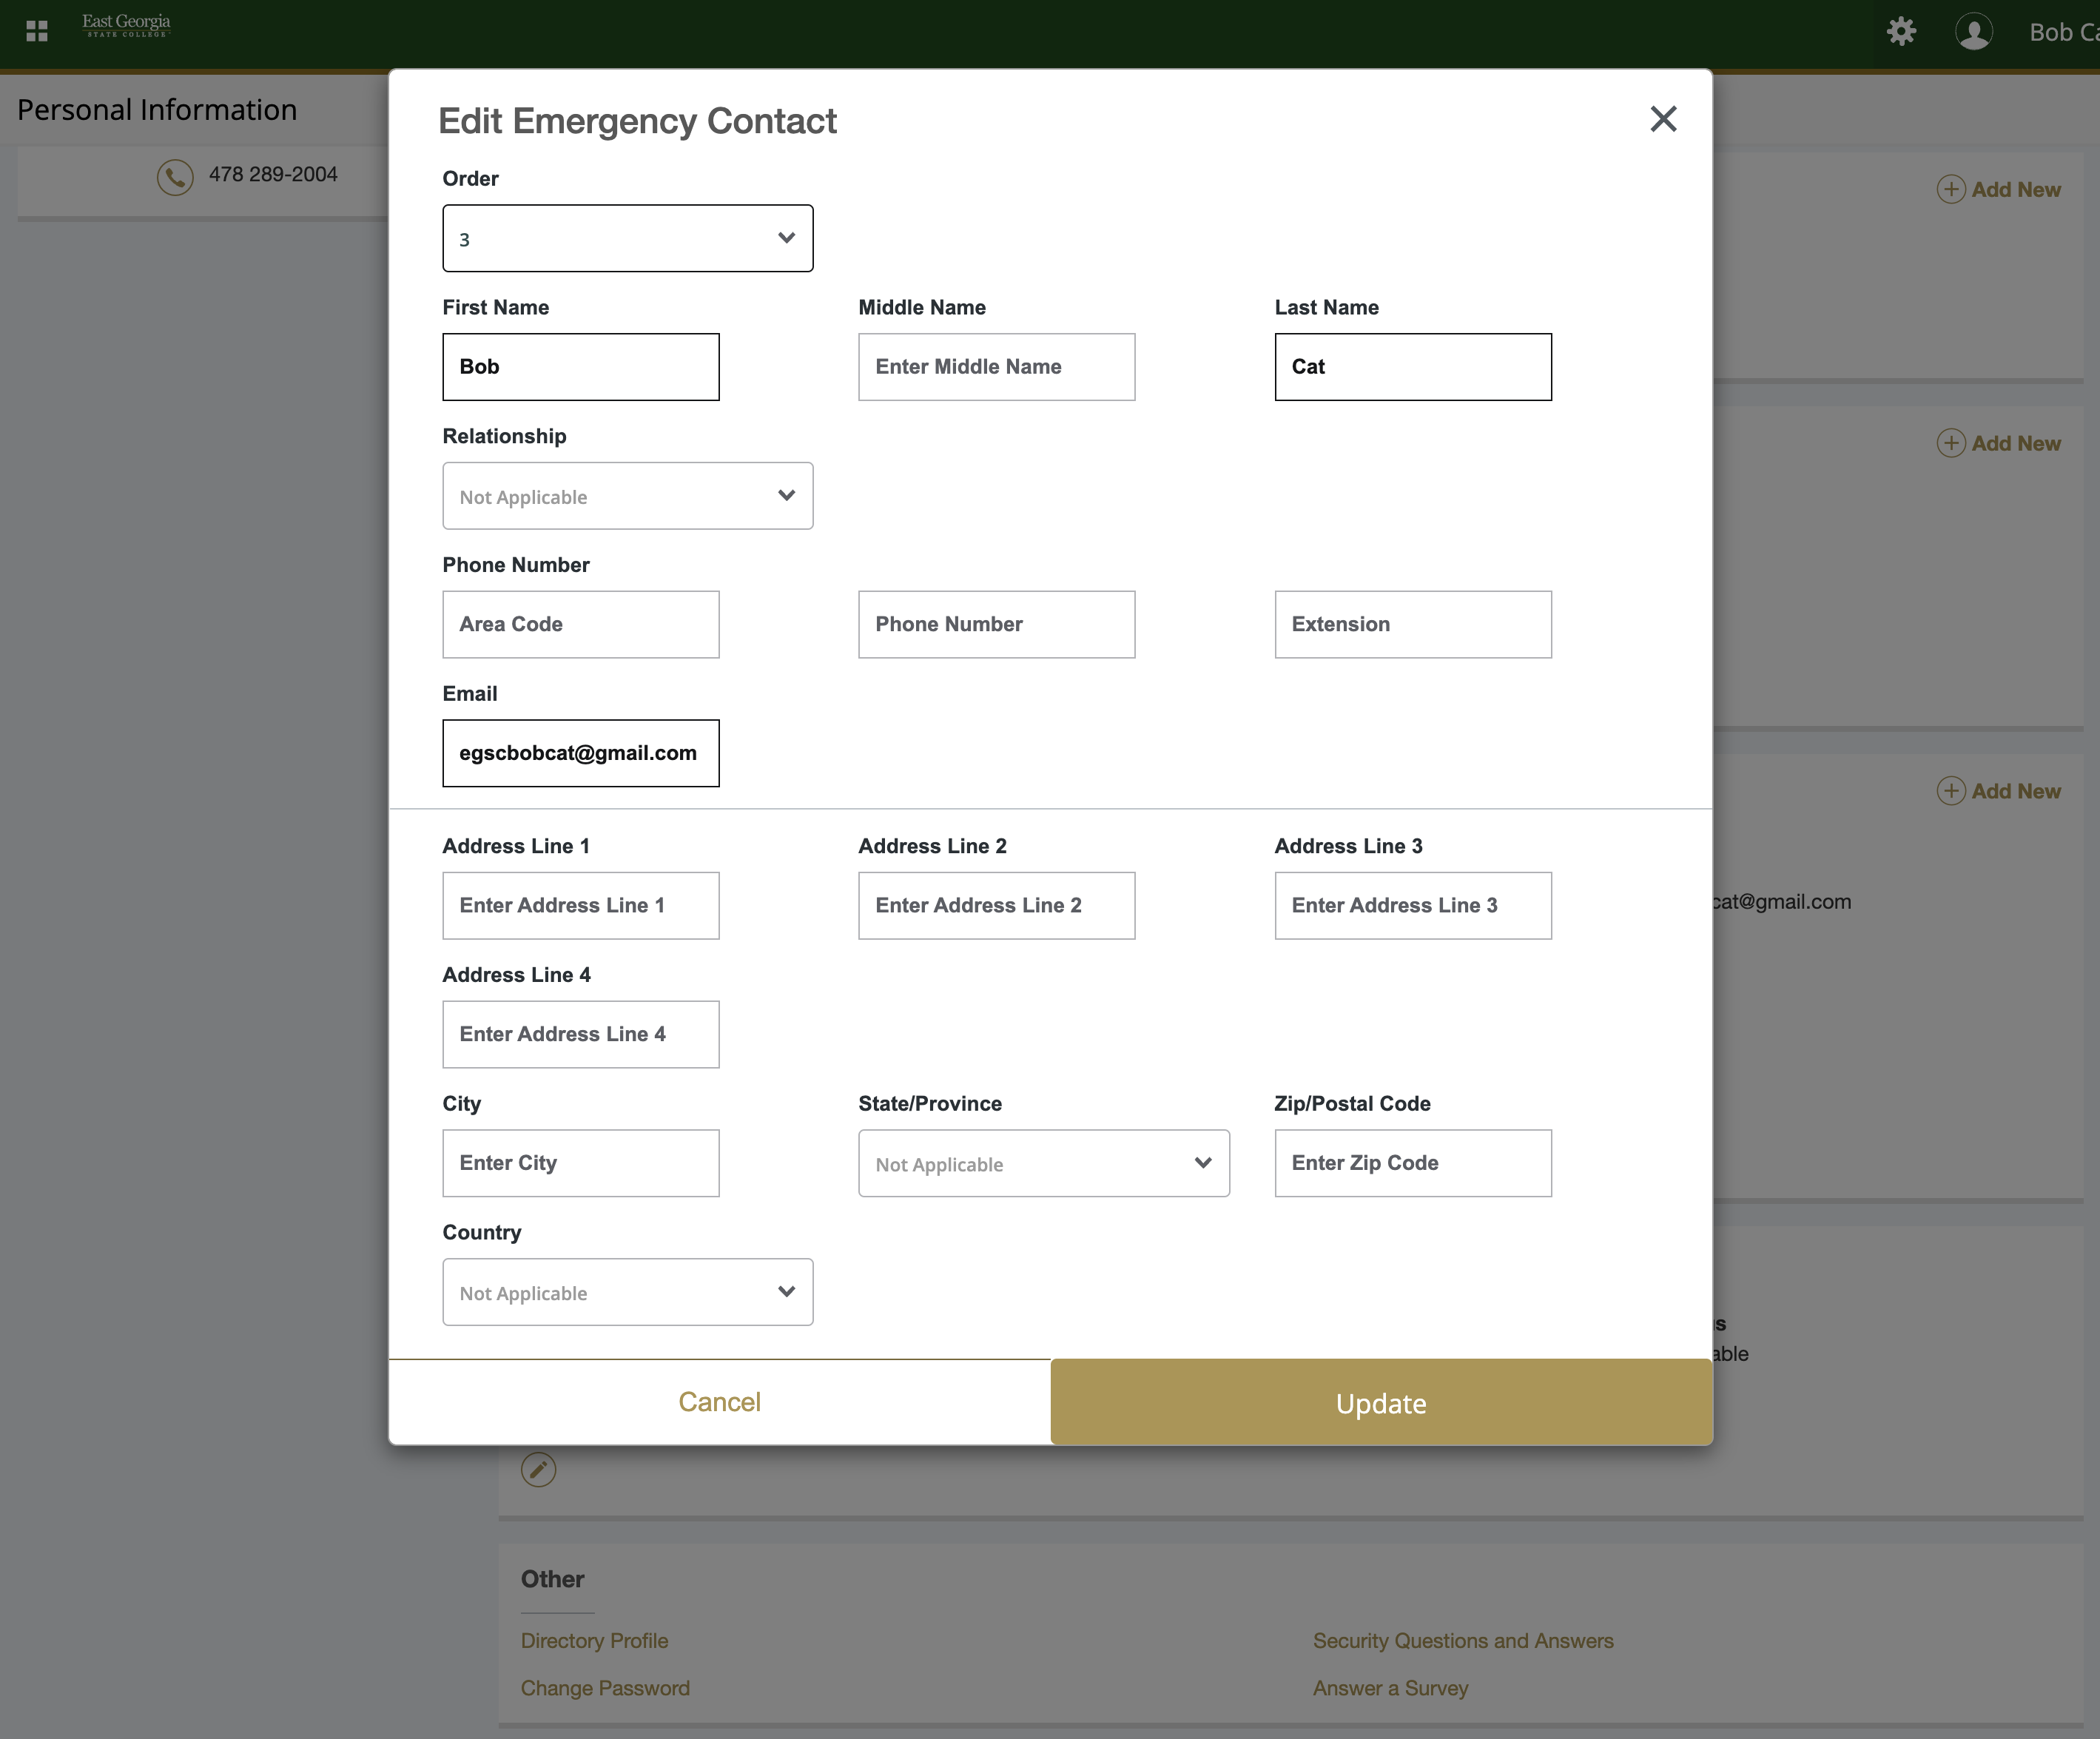The image size is (2100, 1739).
Task: Expand the Country dropdown
Action: (x=627, y=1292)
